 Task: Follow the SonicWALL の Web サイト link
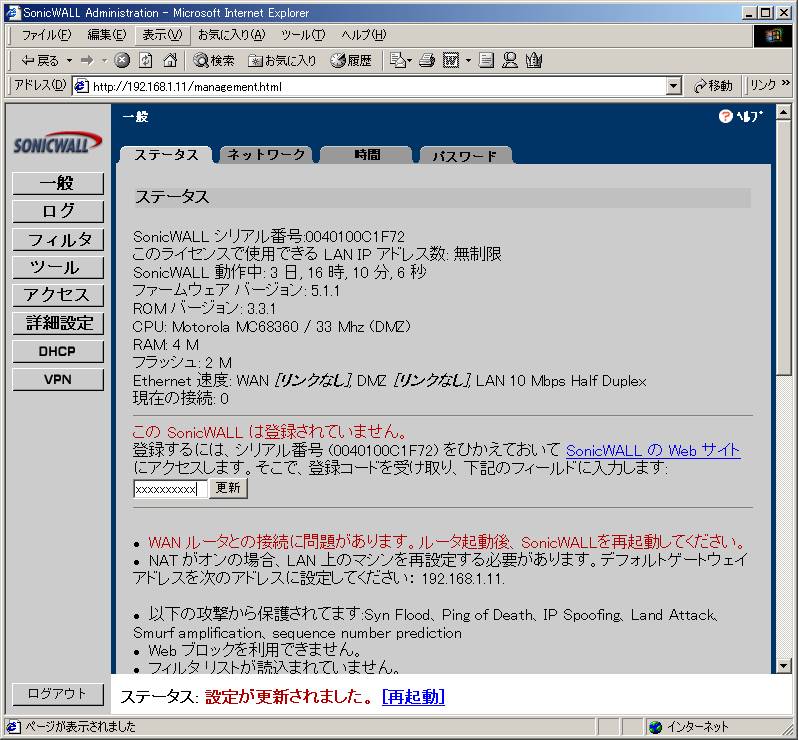(x=653, y=450)
